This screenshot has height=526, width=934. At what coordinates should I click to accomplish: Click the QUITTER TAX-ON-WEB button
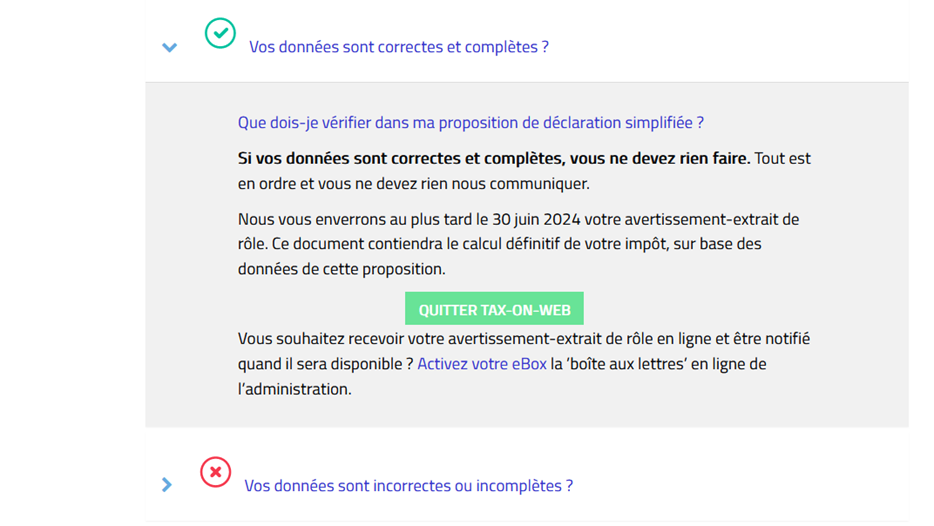pyautogui.click(x=494, y=309)
